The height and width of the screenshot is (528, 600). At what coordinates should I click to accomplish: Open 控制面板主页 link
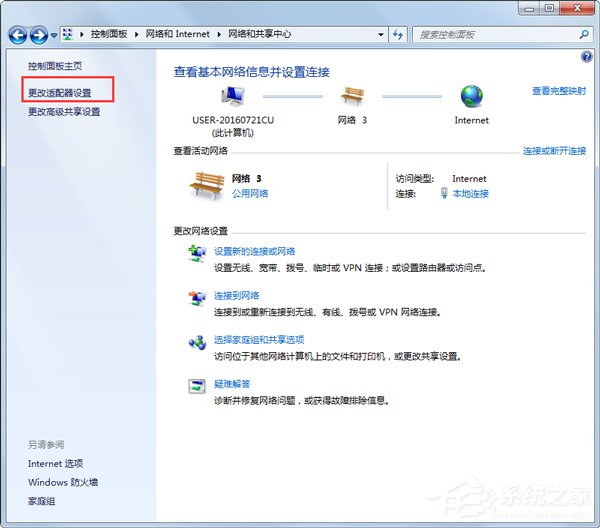(x=55, y=66)
